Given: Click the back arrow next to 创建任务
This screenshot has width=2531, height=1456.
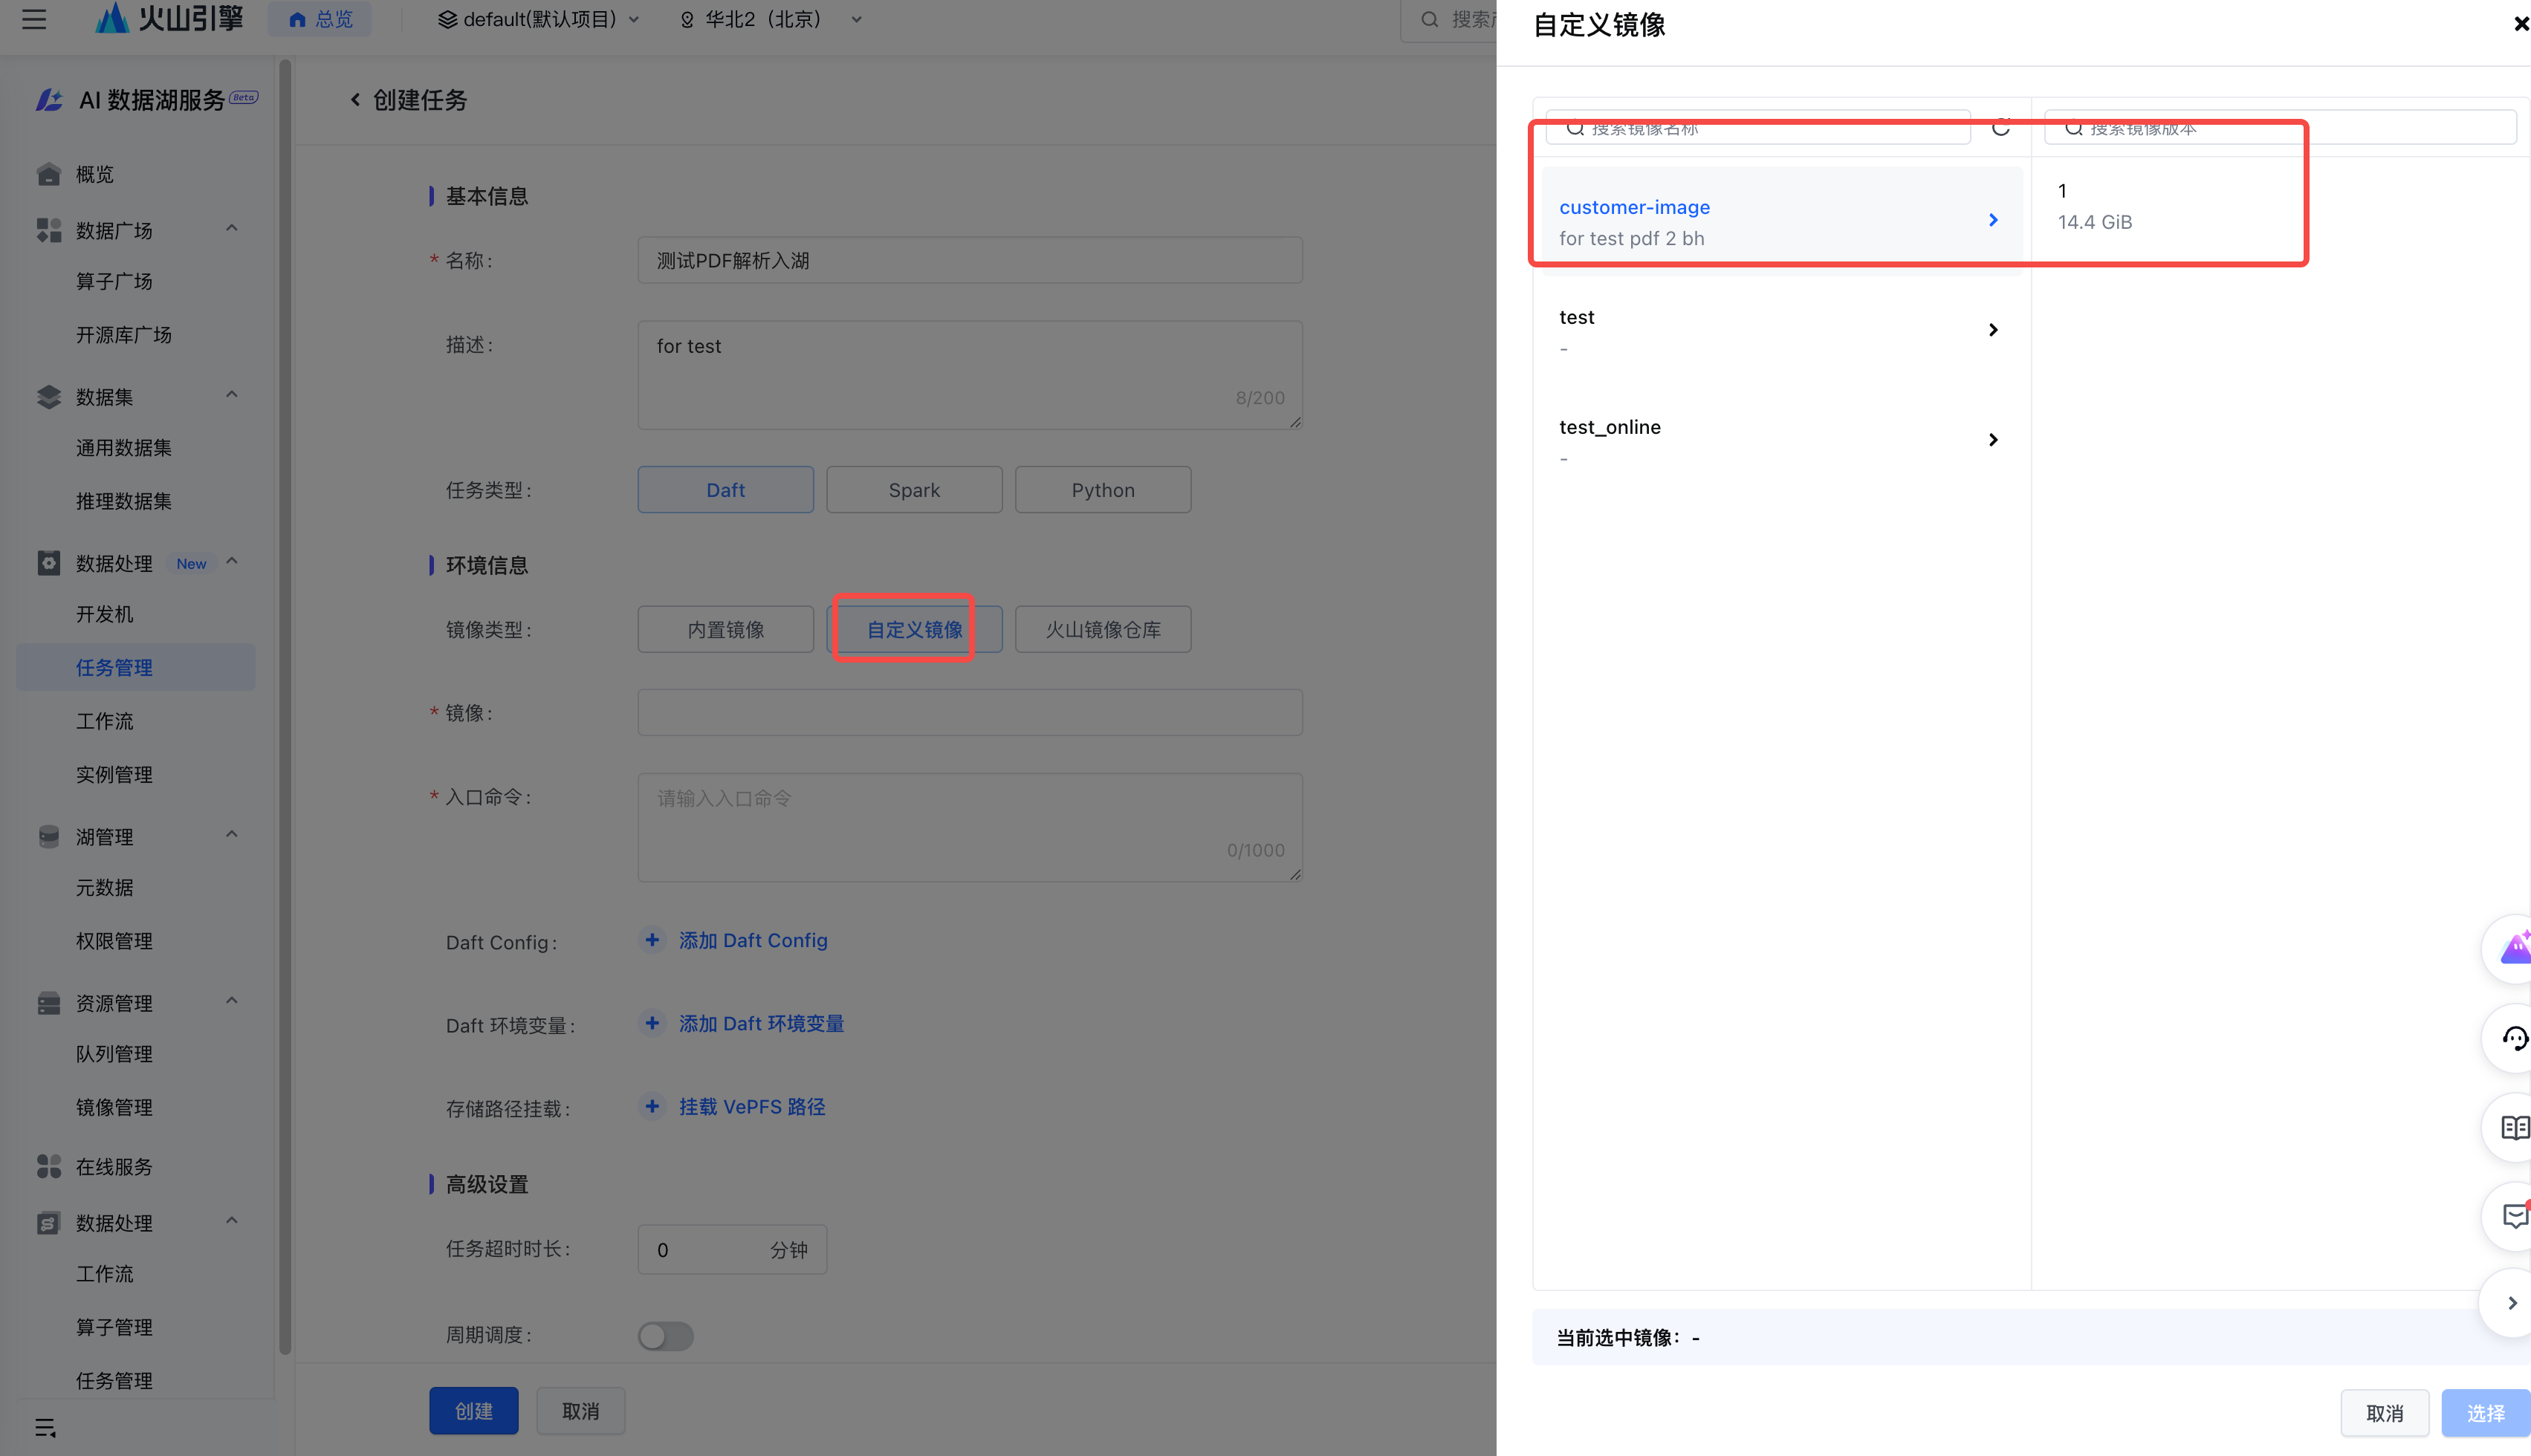Looking at the screenshot, I should pos(355,100).
